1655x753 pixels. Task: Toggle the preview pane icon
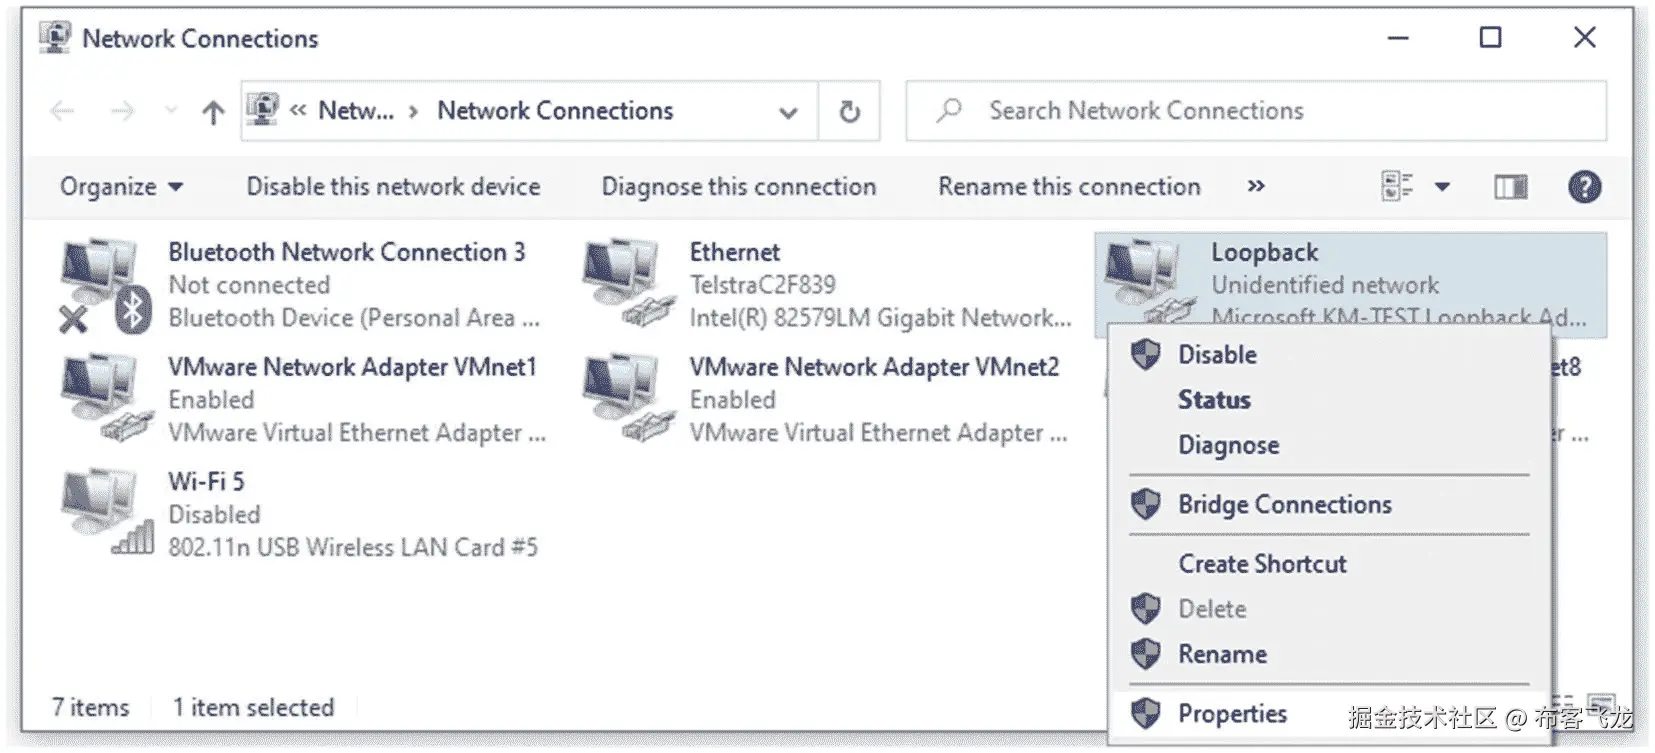coord(1510,187)
